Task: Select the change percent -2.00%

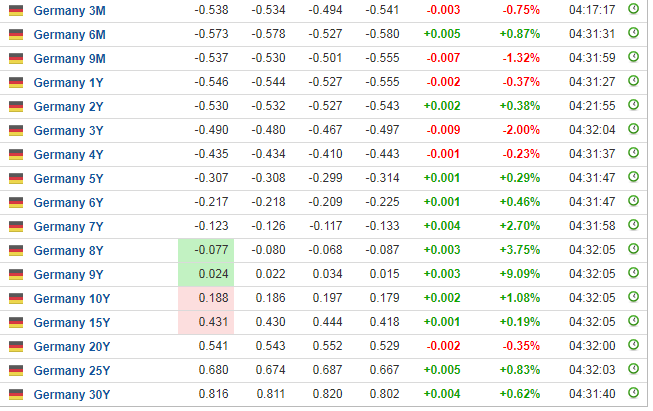Action: click(521, 130)
